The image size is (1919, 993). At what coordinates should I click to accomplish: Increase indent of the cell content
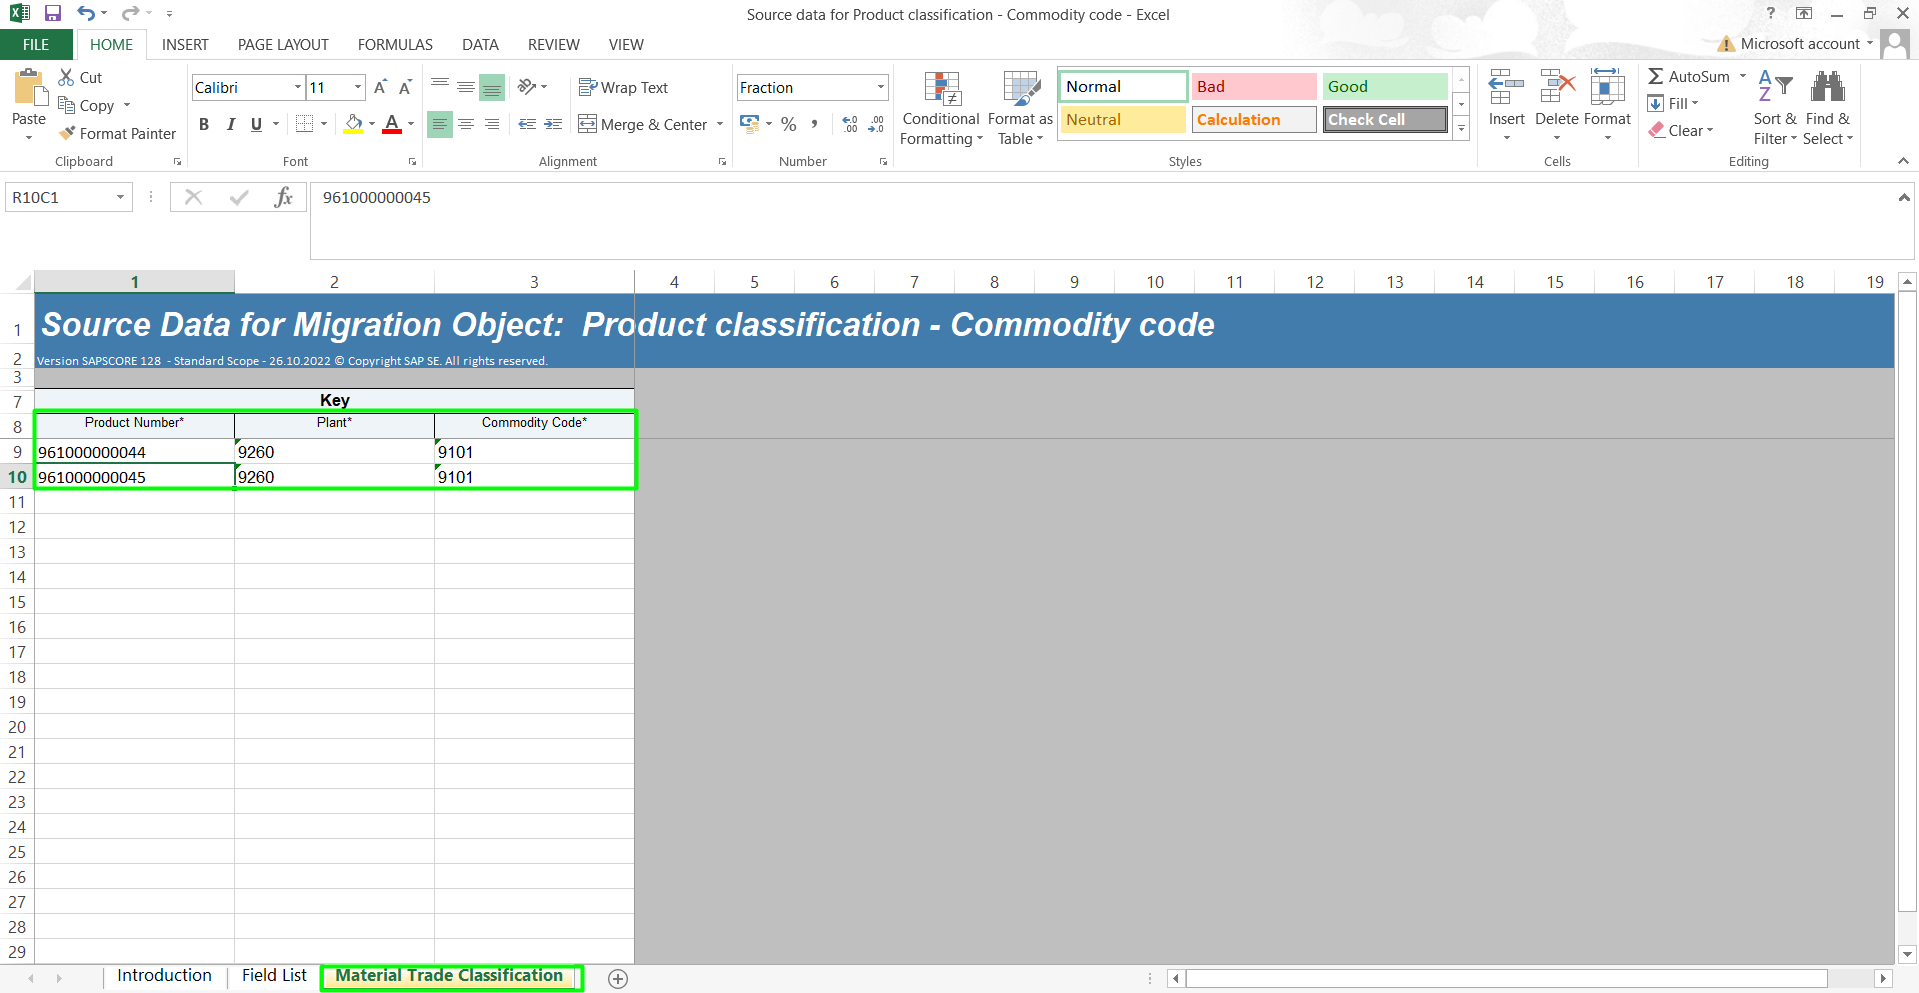[553, 124]
